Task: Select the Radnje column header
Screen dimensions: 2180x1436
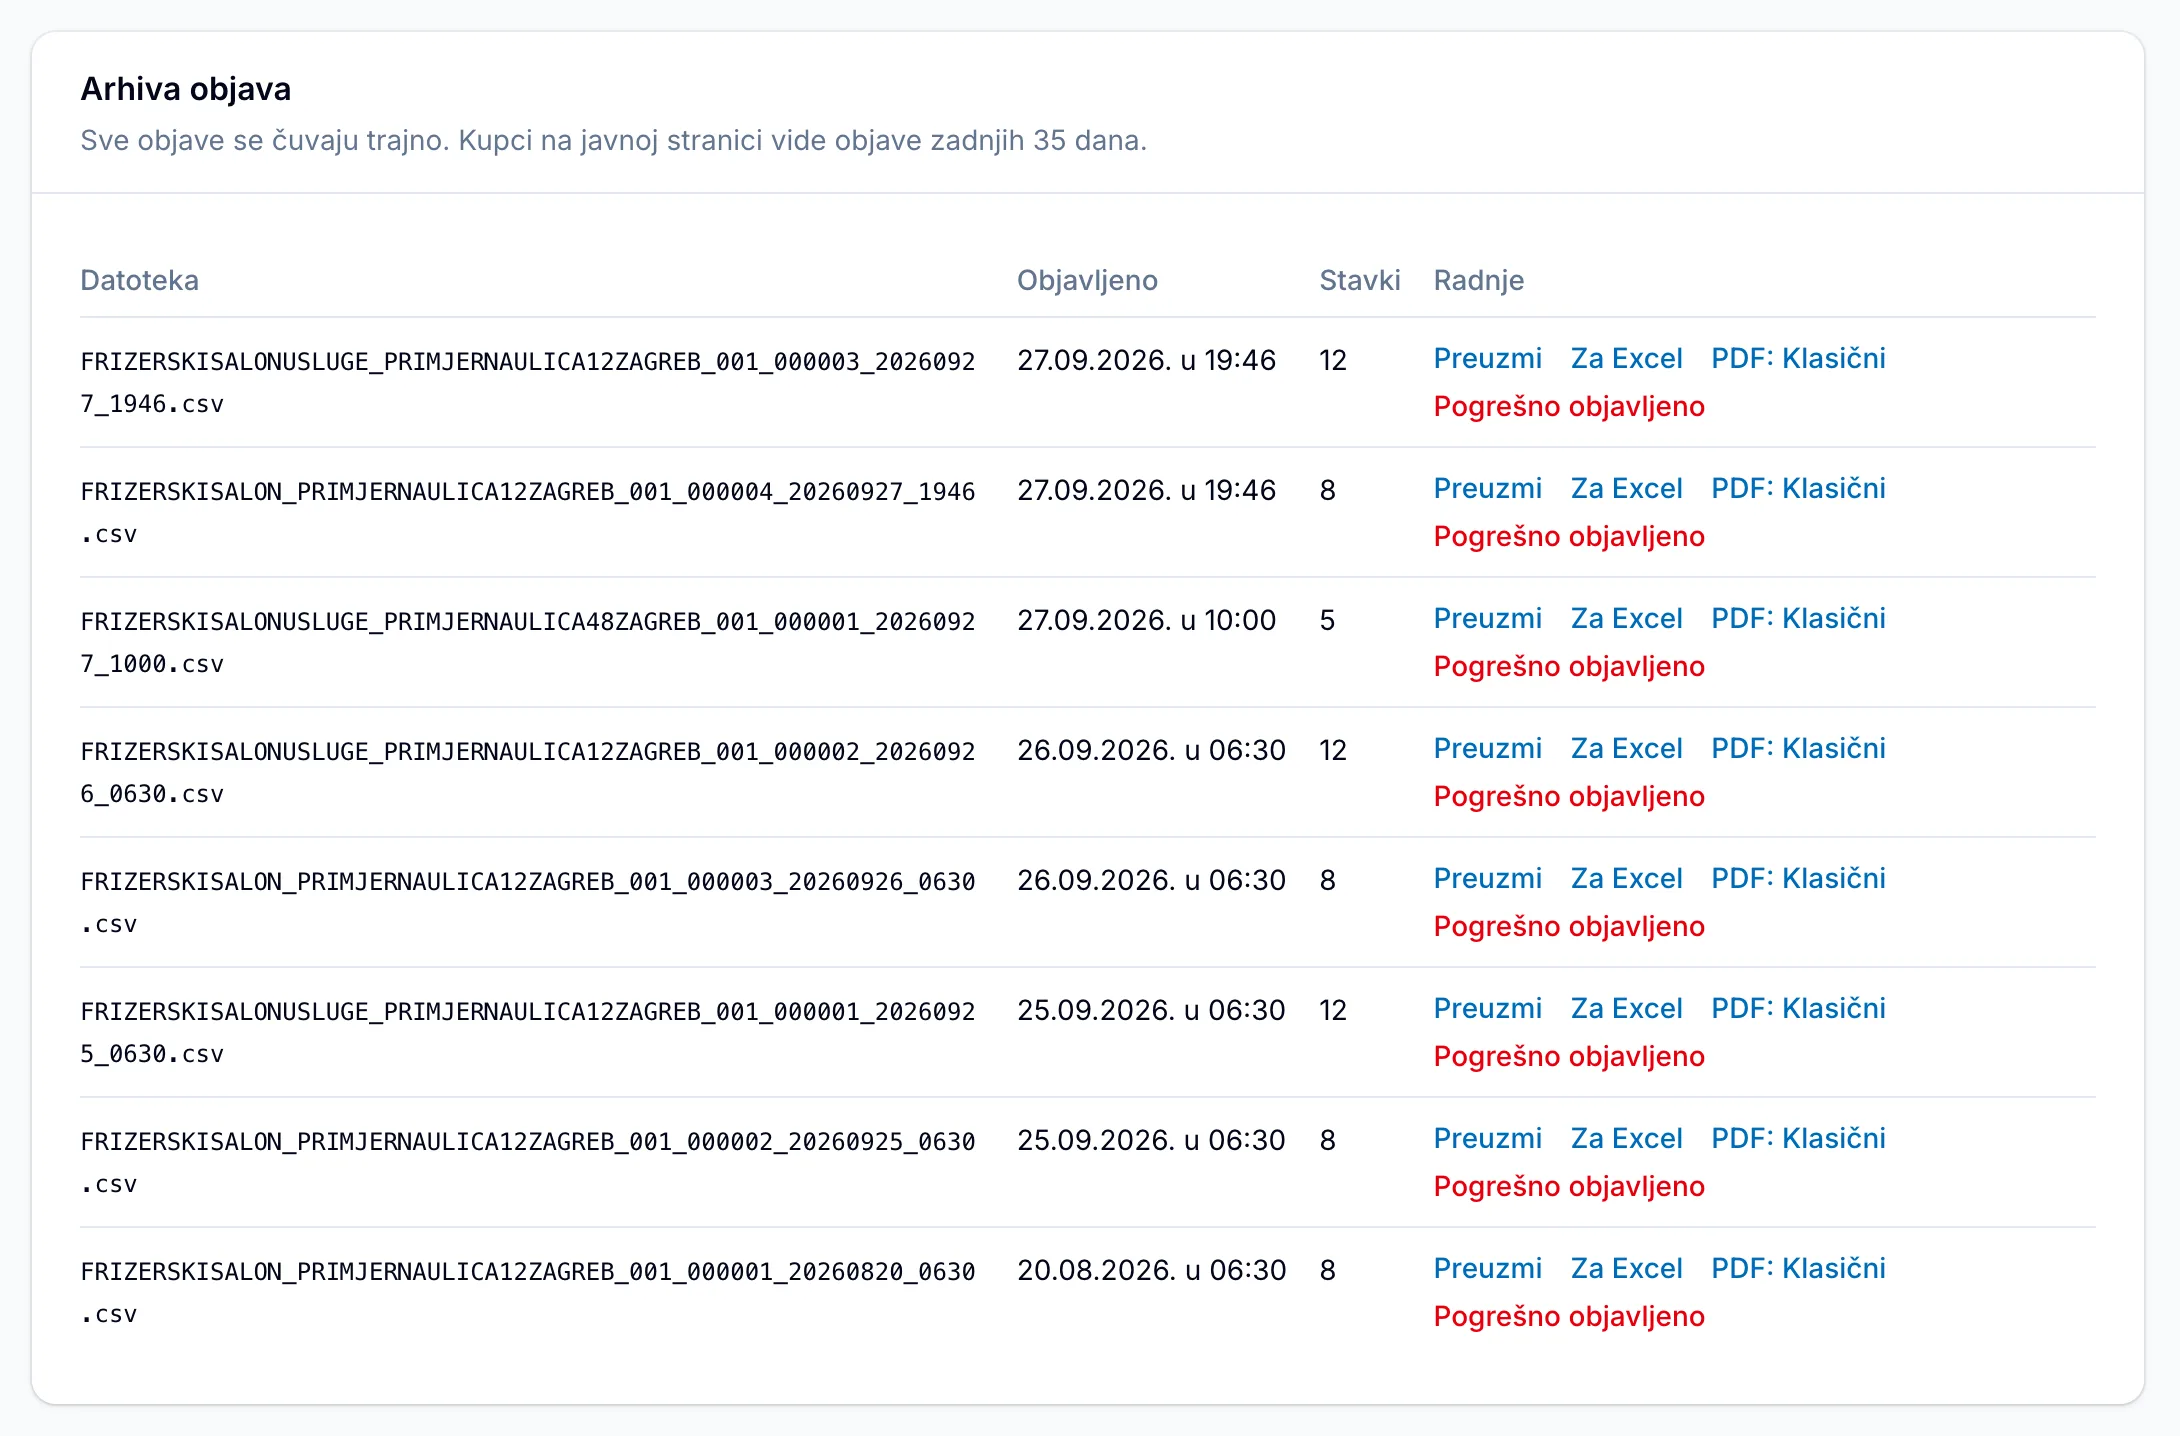Action: pyautogui.click(x=1478, y=280)
